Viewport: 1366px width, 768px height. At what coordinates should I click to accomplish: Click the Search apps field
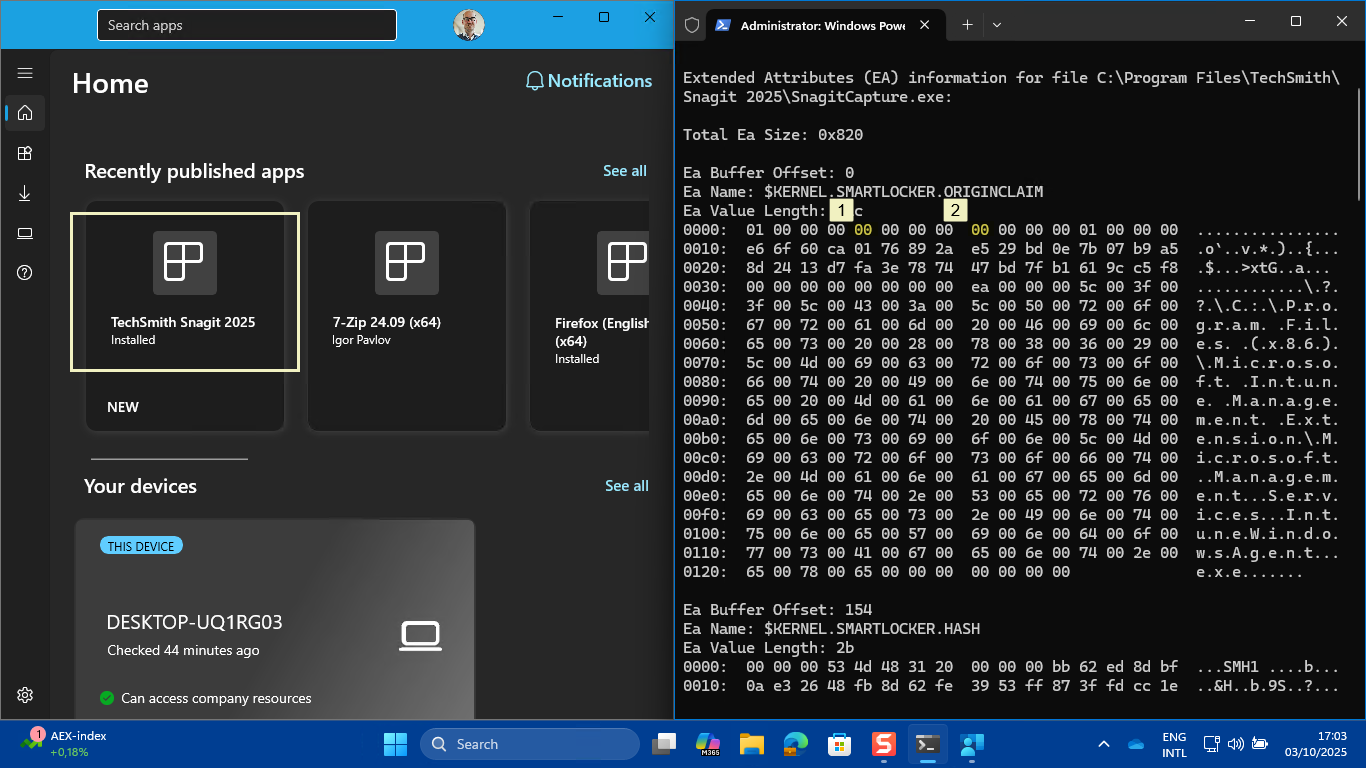pyautogui.click(x=246, y=25)
